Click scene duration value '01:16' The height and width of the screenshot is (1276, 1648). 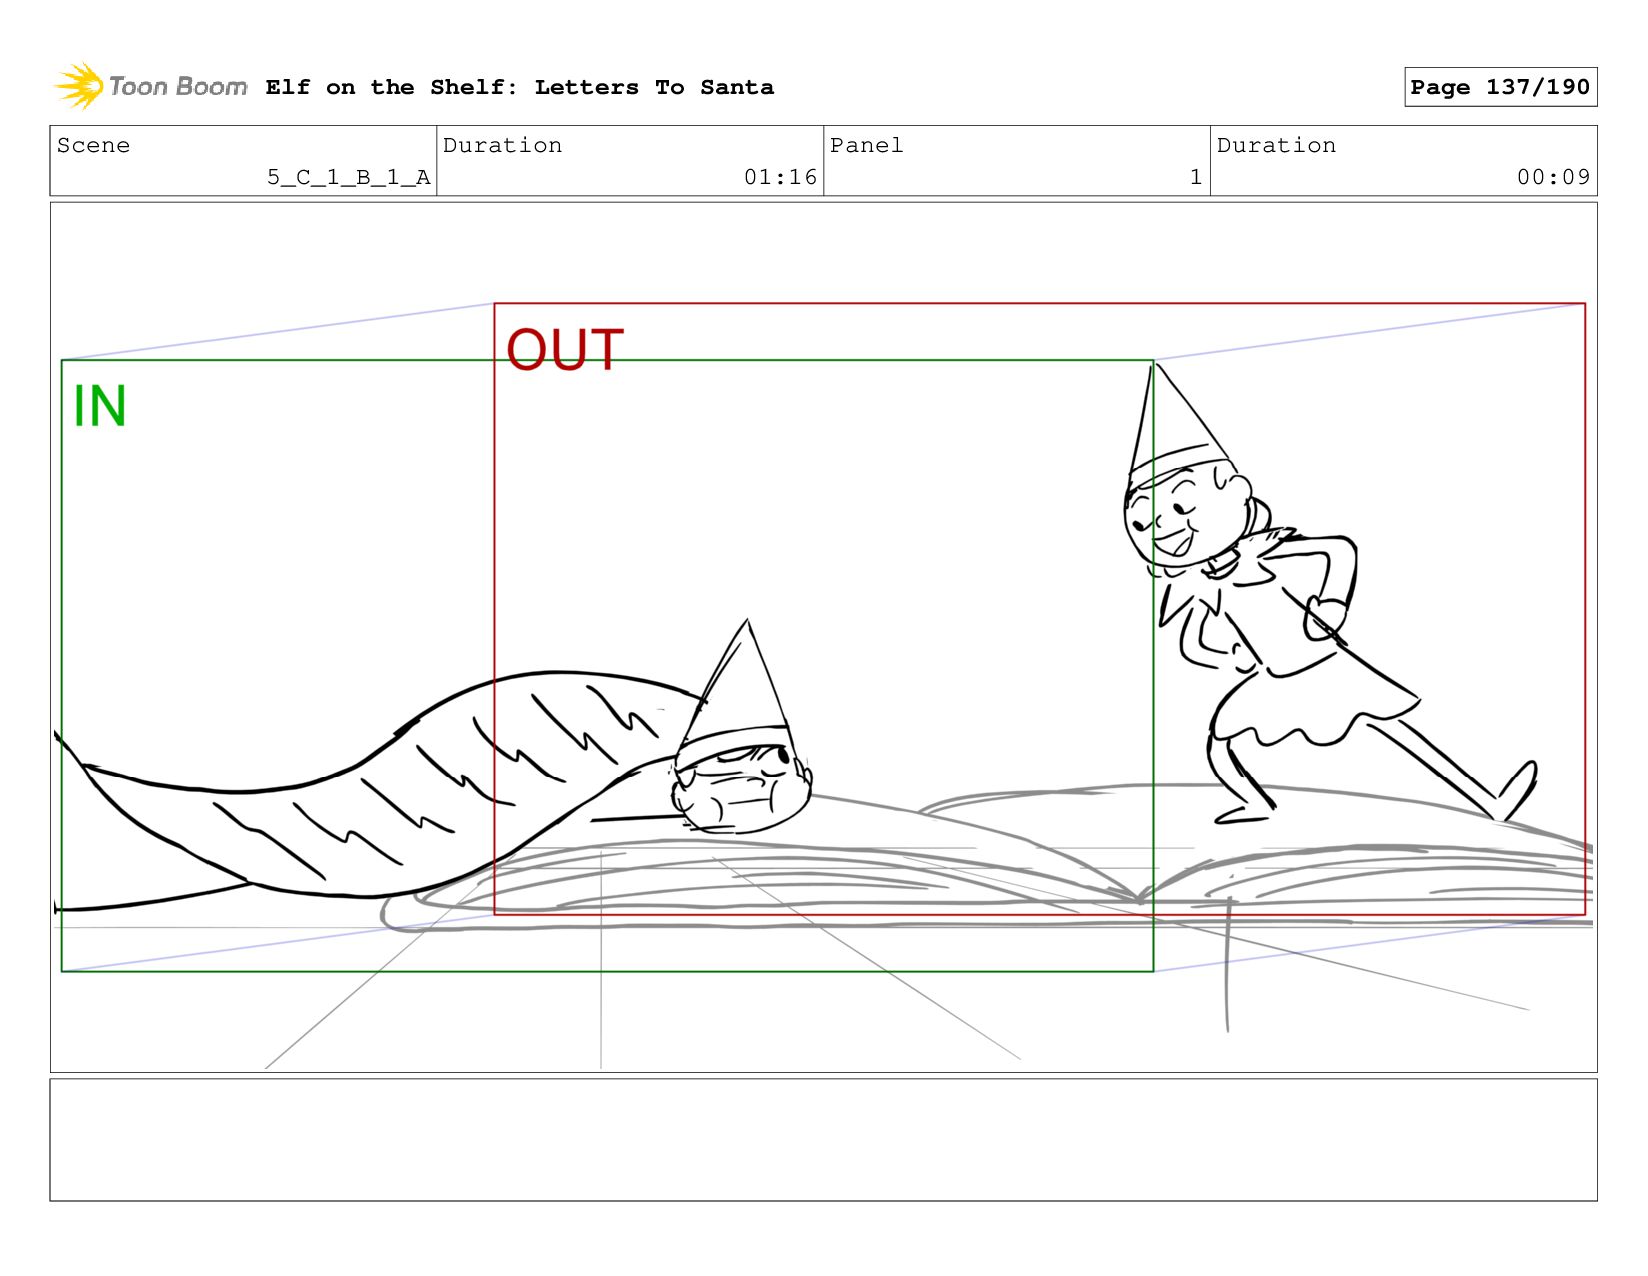(x=780, y=177)
